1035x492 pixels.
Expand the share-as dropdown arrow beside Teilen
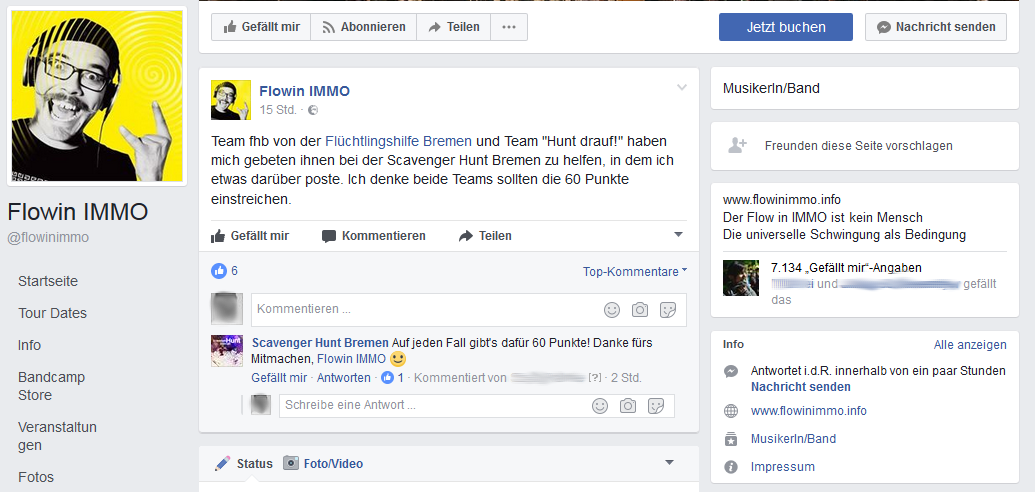point(678,236)
